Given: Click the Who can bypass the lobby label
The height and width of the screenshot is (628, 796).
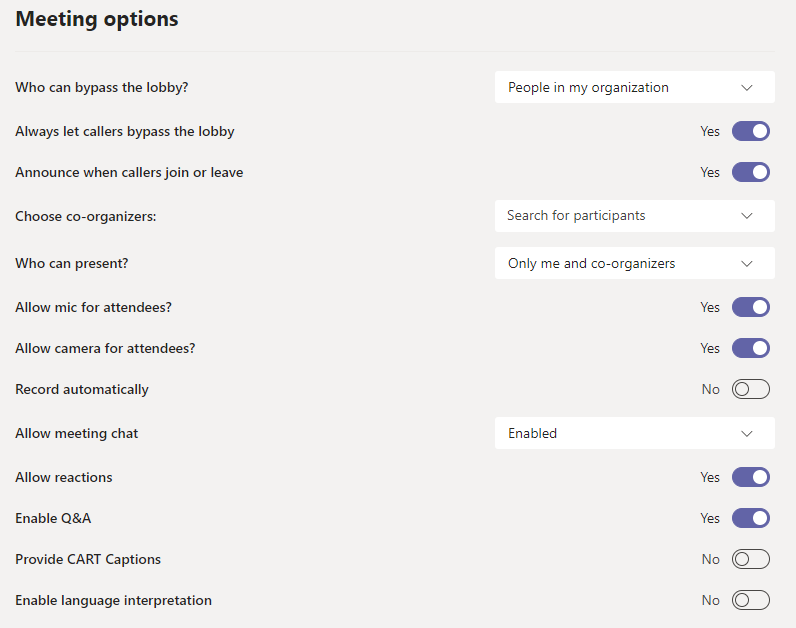Looking at the screenshot, I should [102, 87].
